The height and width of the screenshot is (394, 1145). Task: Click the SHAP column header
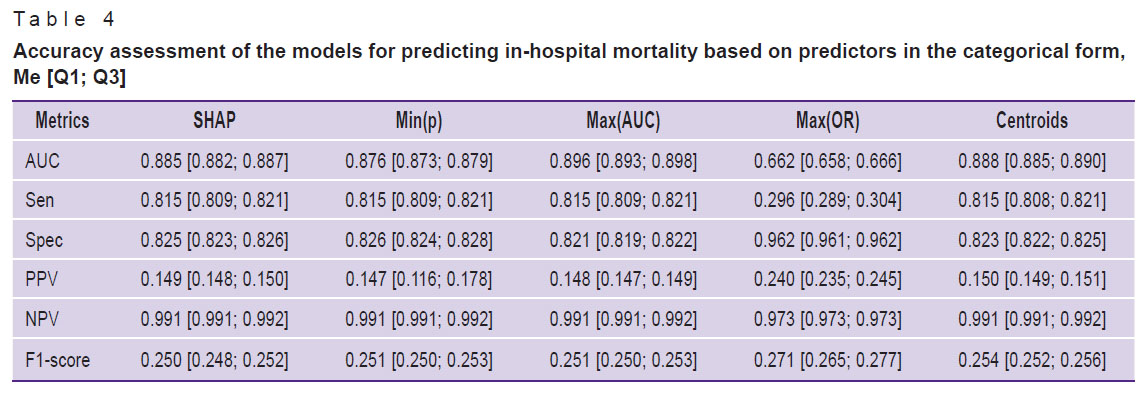click(x=214, y=121)
